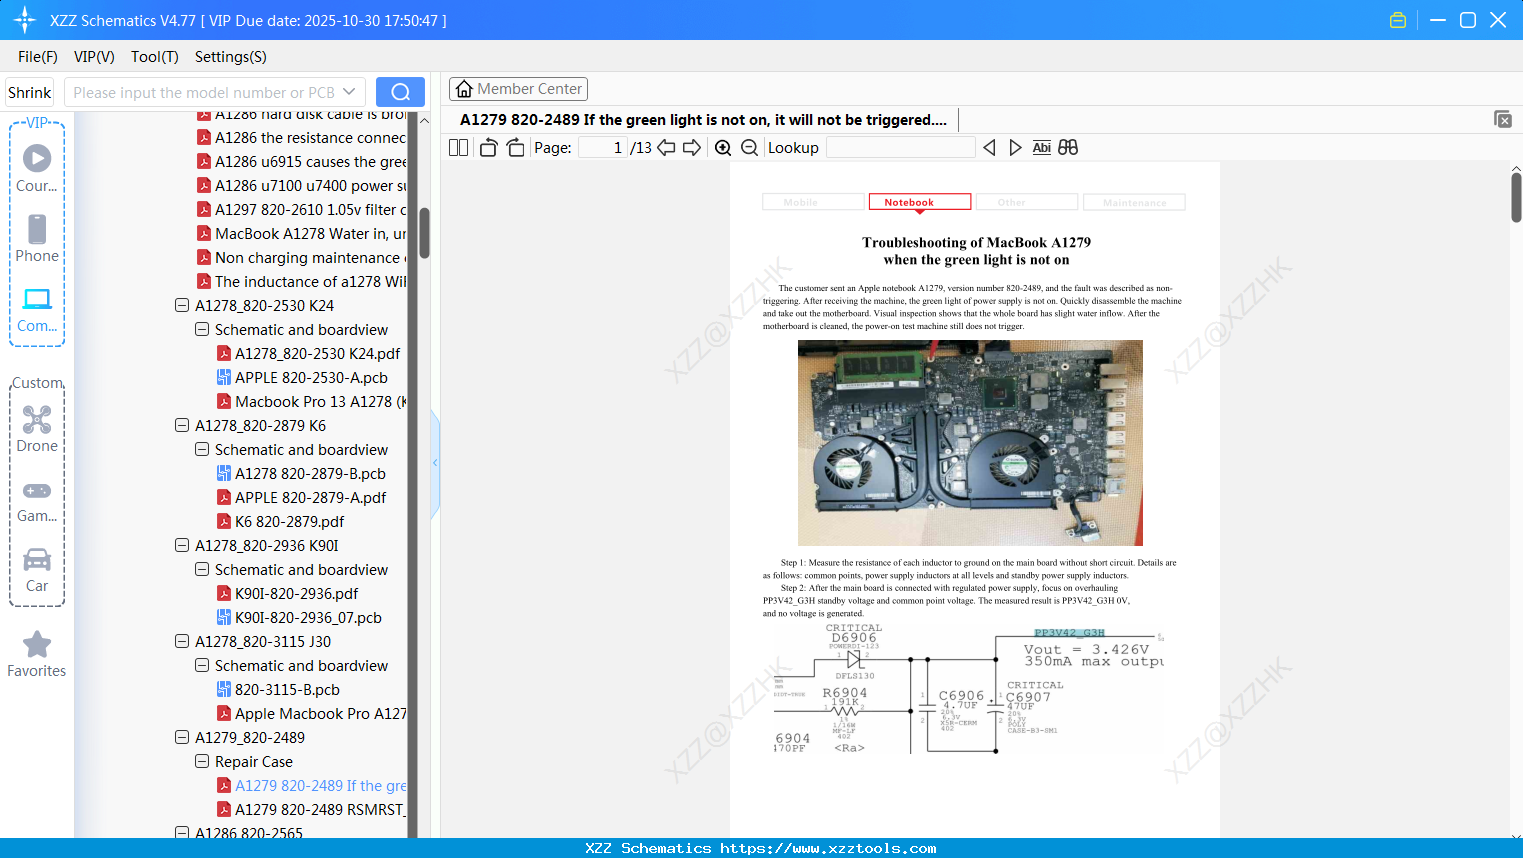Collapse the A1278_820-2530 K24 tree node
1523x858 pixels.
click(182, 305)
